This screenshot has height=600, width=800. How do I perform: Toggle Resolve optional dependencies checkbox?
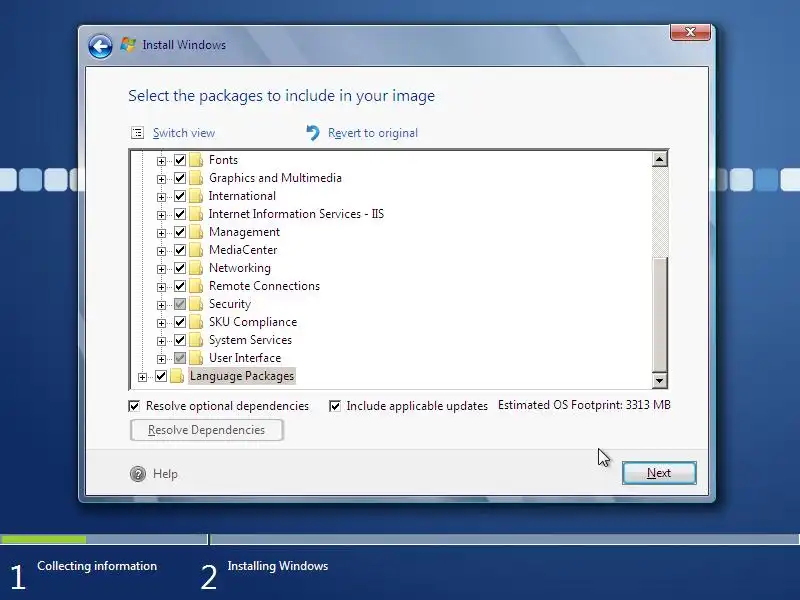(x=134, y=406)
